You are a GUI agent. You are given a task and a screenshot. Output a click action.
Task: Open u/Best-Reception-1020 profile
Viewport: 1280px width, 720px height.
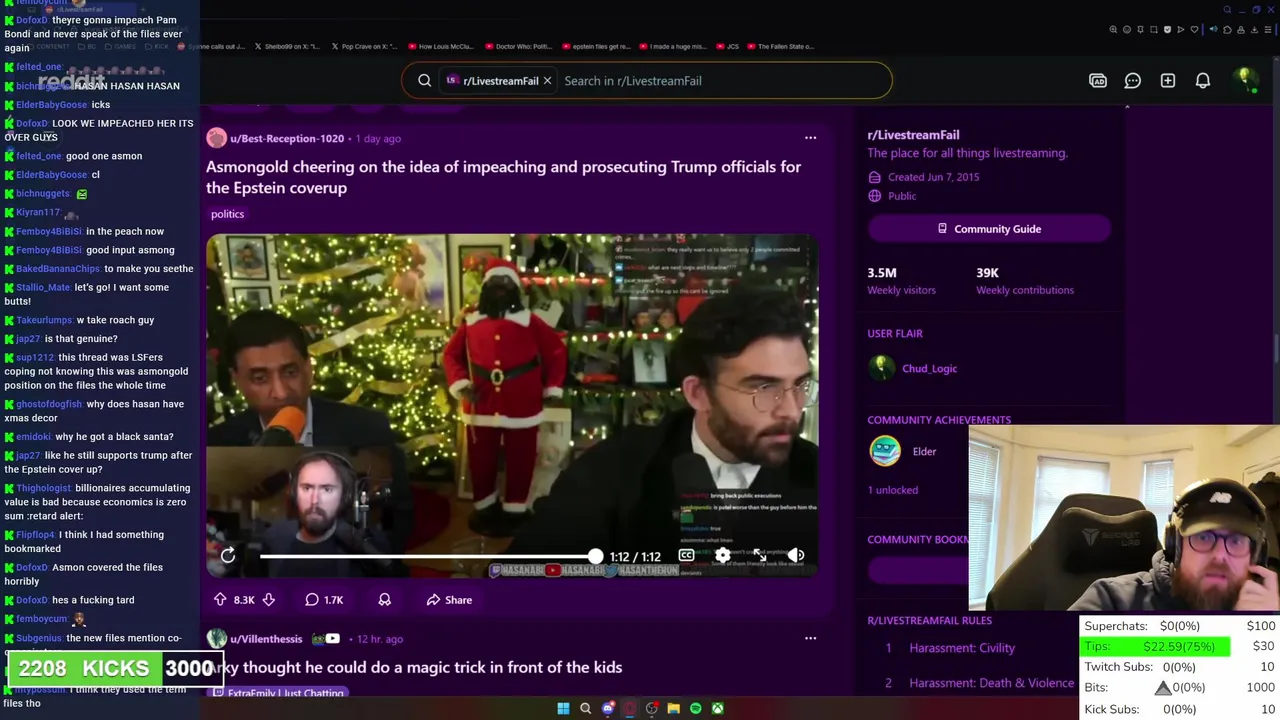pos(287,138)
